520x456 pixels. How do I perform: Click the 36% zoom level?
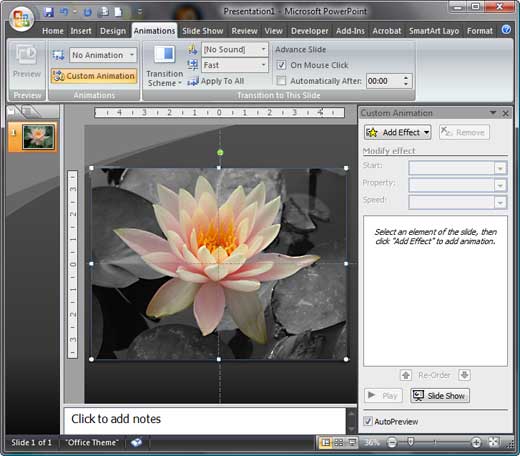(372, 443)
